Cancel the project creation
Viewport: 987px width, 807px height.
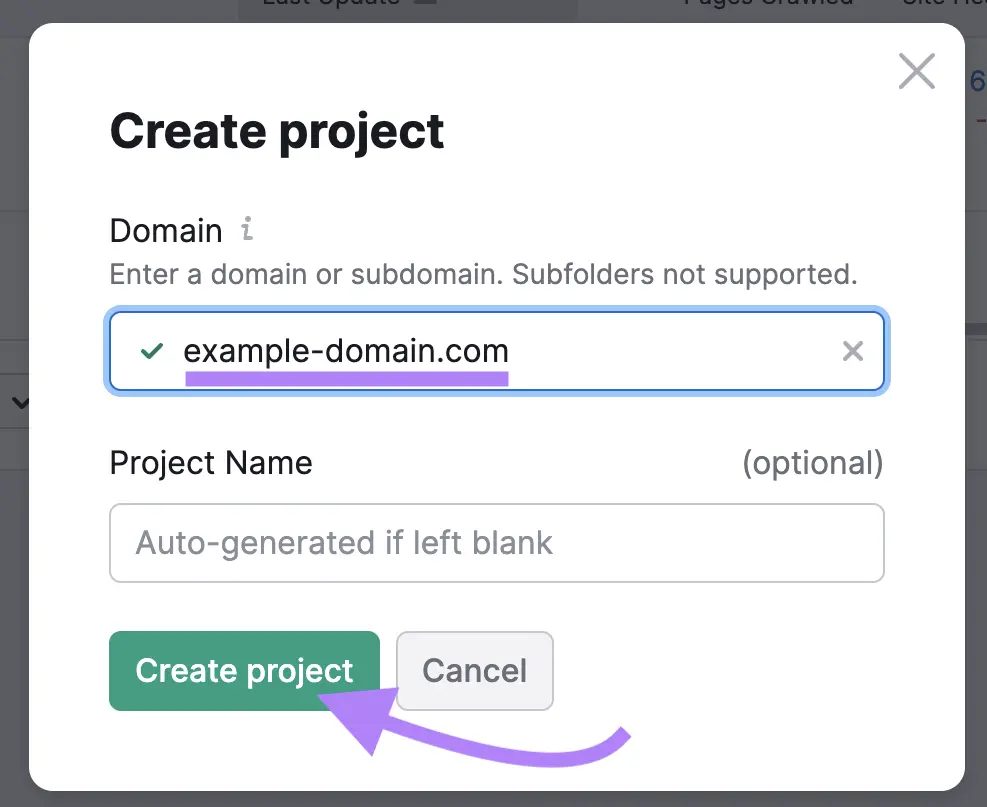click(x=474, y=671)
